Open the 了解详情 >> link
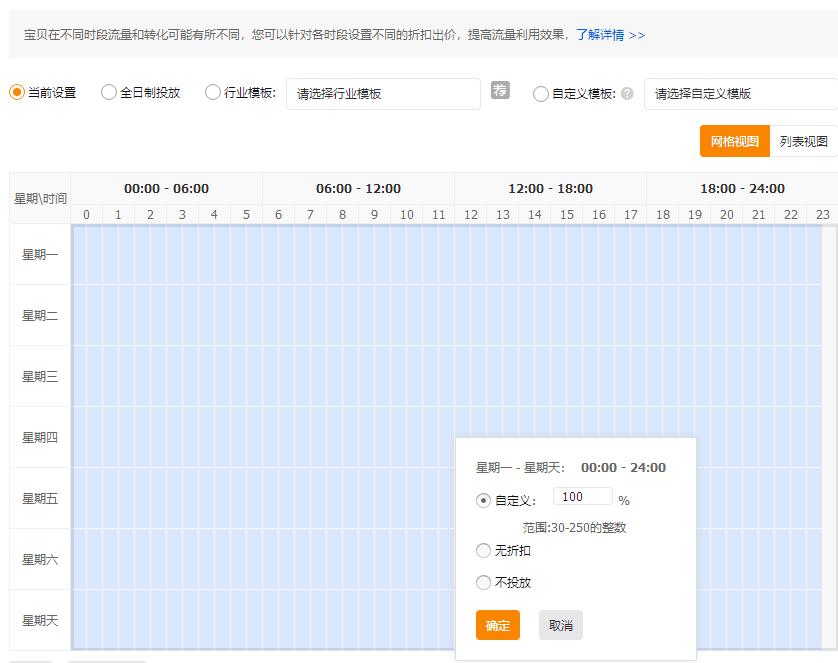This screenshot has width=838, height=663. click(x=611, y=35)
